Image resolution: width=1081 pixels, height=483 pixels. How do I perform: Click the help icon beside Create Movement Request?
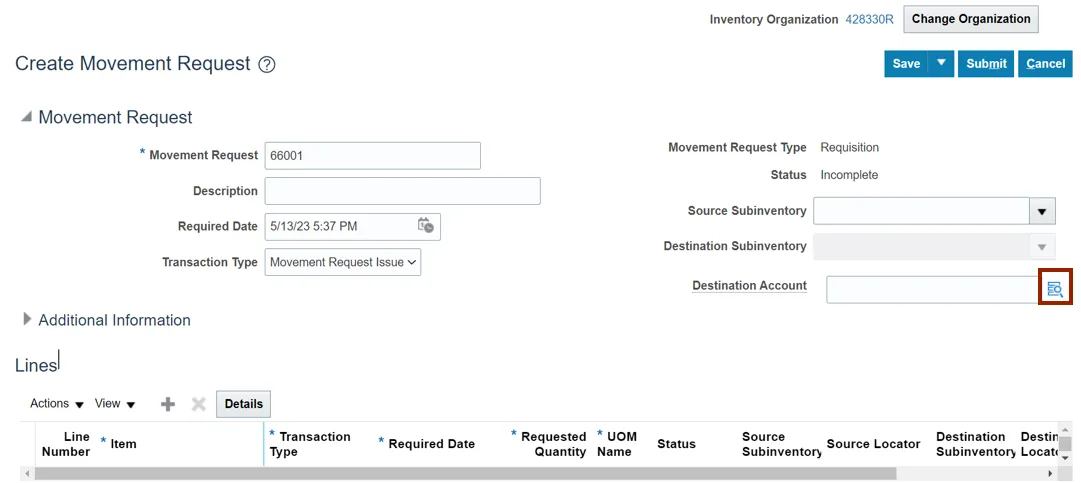[x=267, y=65]
